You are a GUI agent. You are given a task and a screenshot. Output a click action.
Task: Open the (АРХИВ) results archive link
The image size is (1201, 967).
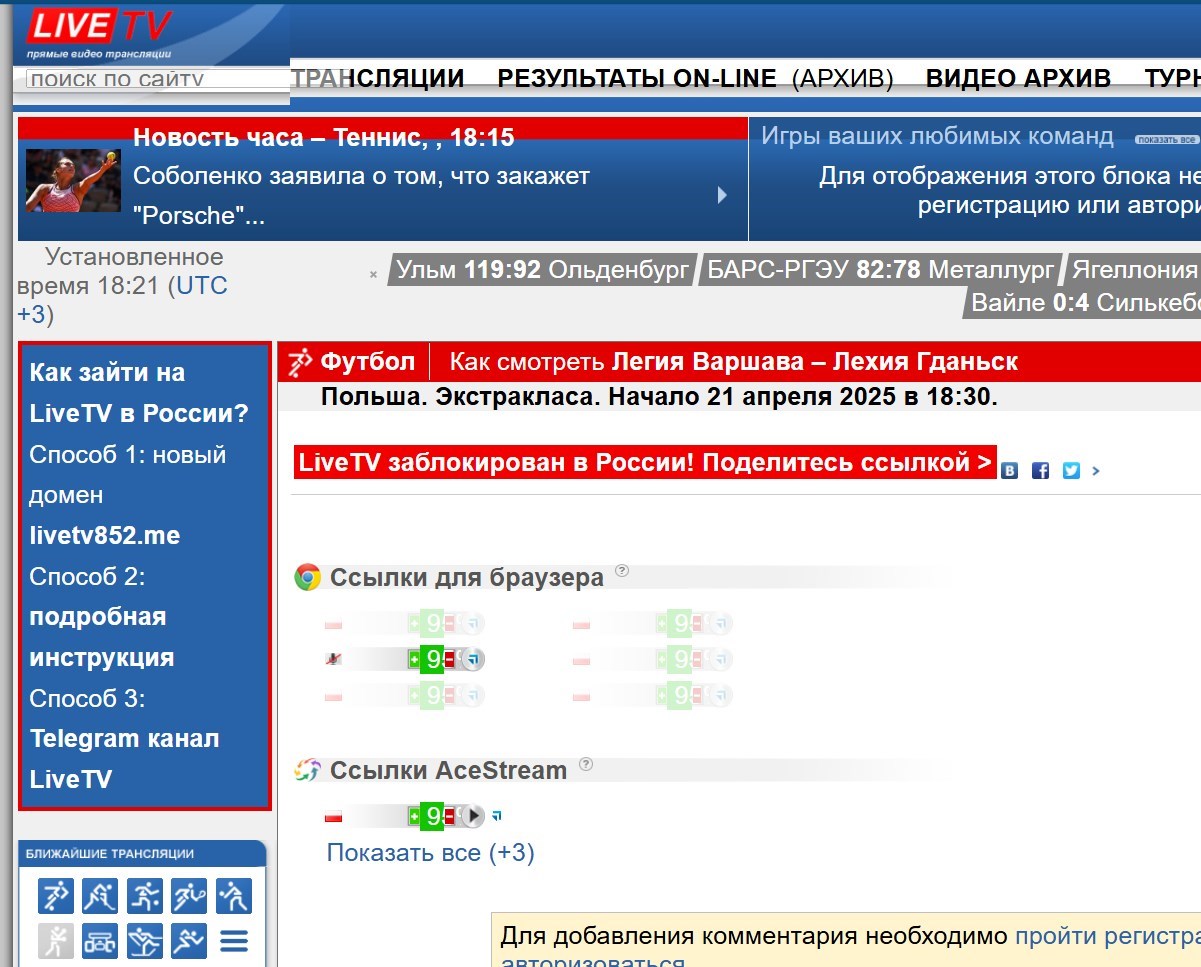pos(843,79)
